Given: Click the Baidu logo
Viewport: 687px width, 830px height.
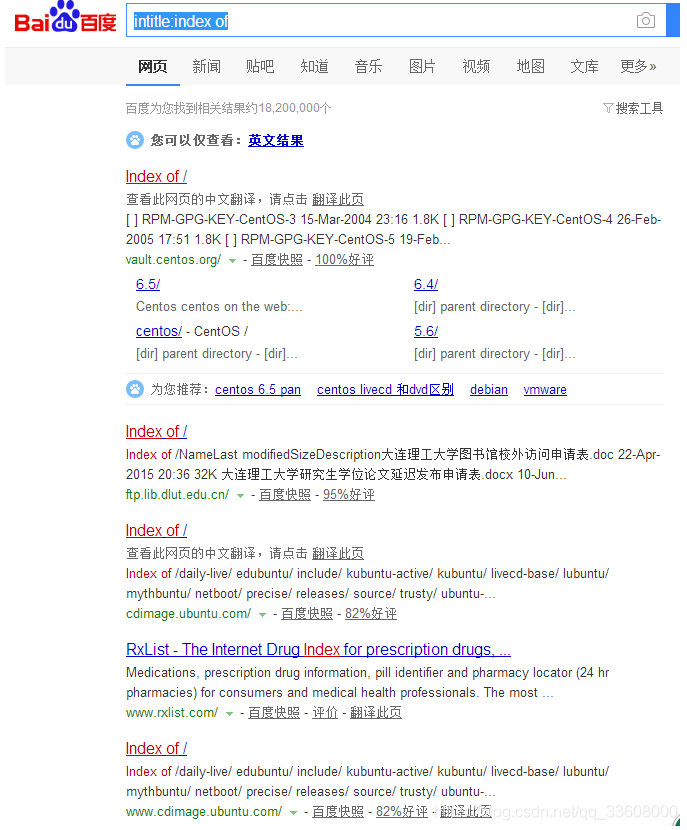Looking at the screenshot, I should coord(65,18).
